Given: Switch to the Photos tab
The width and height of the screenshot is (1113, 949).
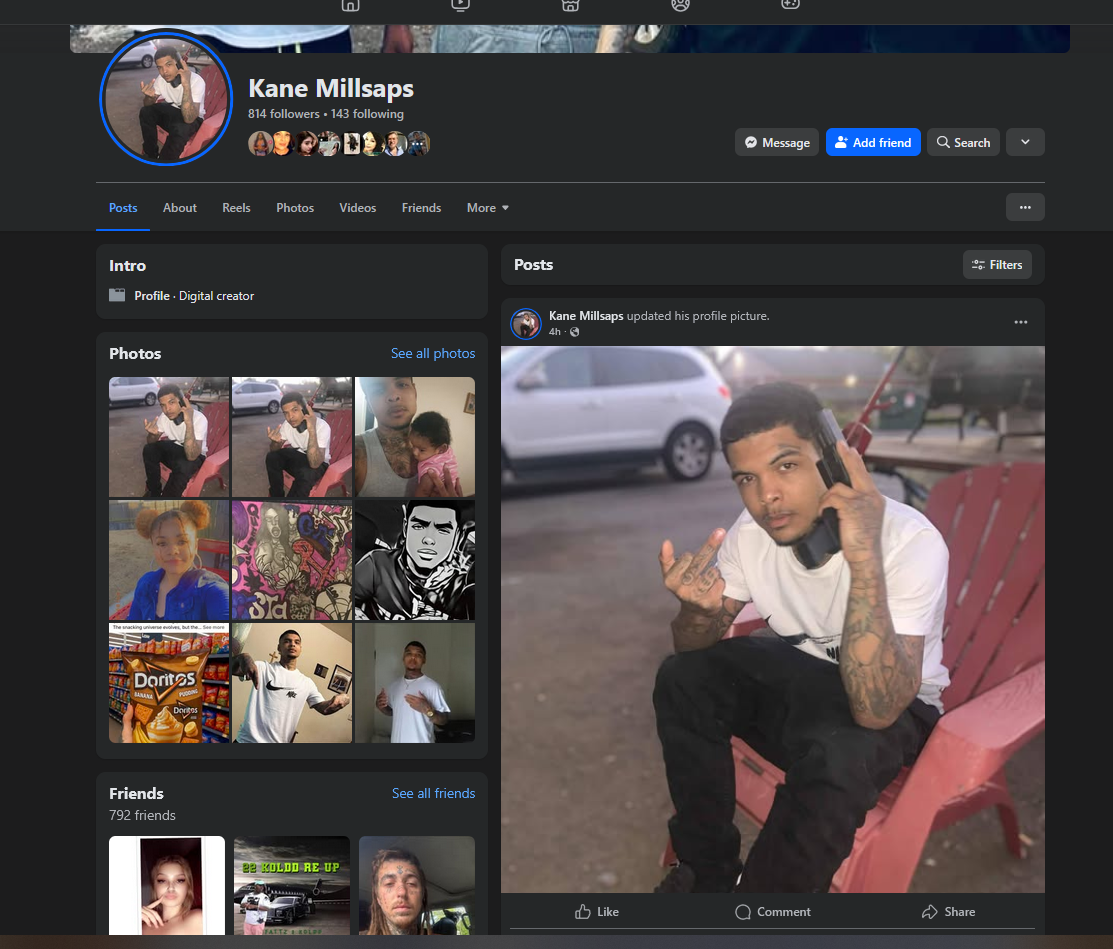Looking at the screenshot, I should click(x=295, y=208).
